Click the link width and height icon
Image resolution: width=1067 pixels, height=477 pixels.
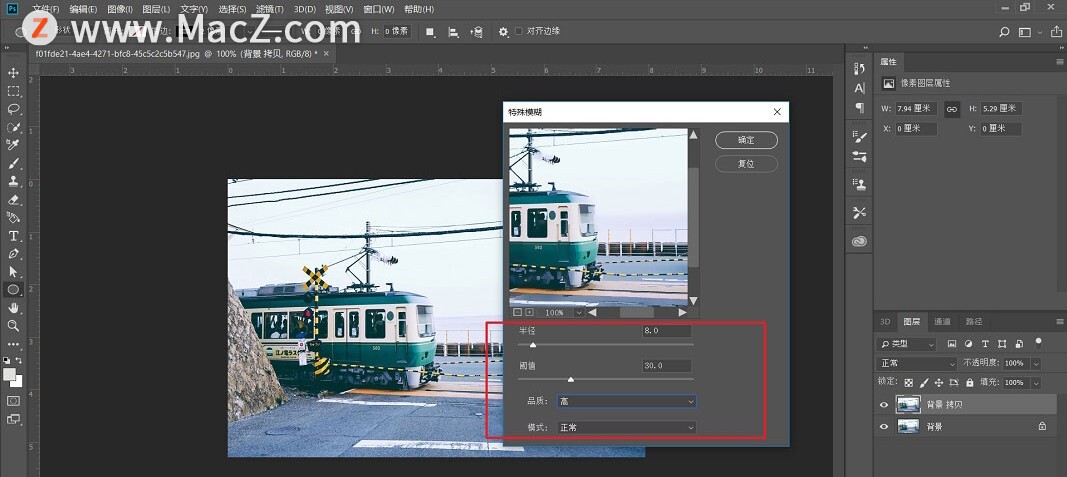coord(953,108)
